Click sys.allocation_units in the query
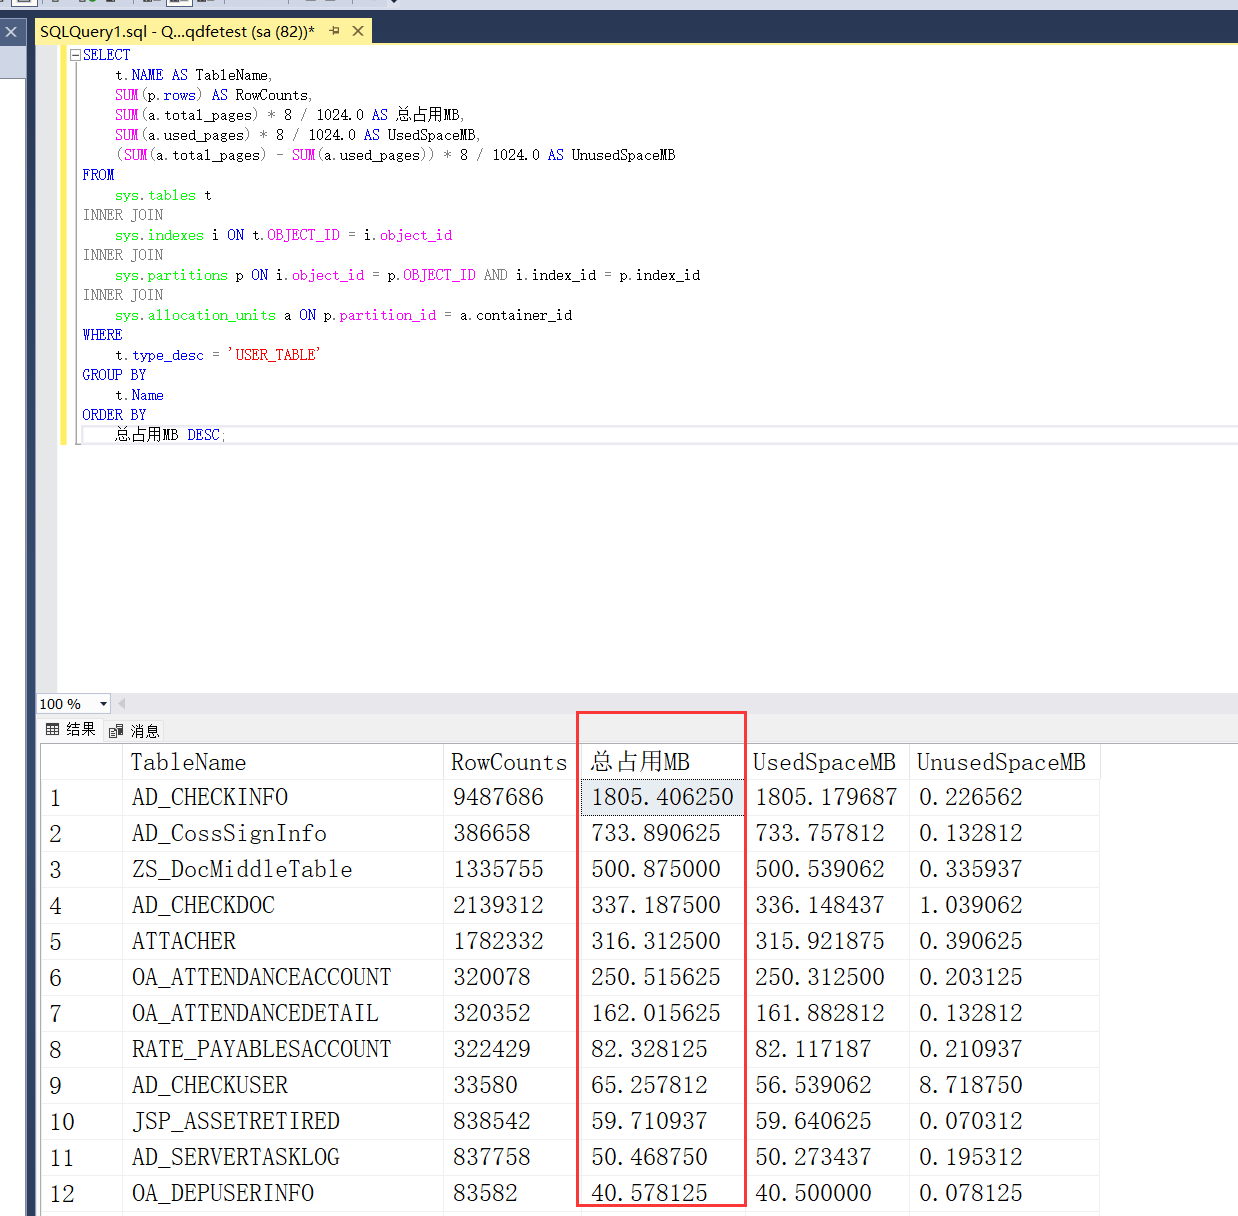The height and width of the screenshot is (1216, 1238). 195,315
